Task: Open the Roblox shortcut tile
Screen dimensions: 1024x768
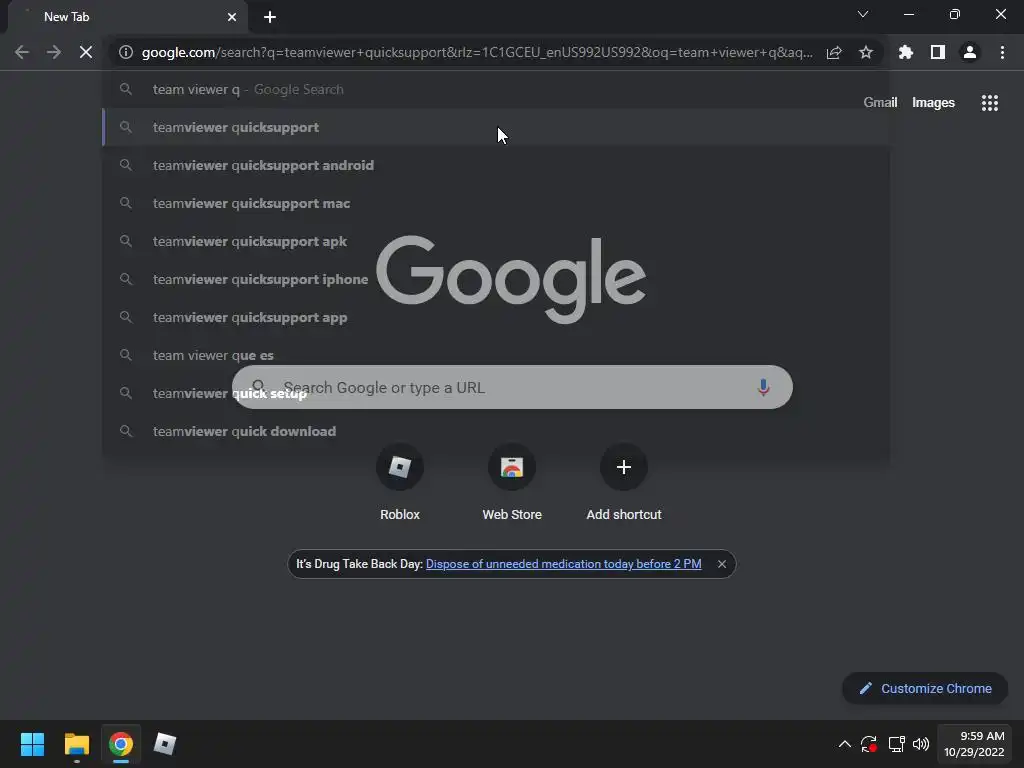Action: click(400, 482)
